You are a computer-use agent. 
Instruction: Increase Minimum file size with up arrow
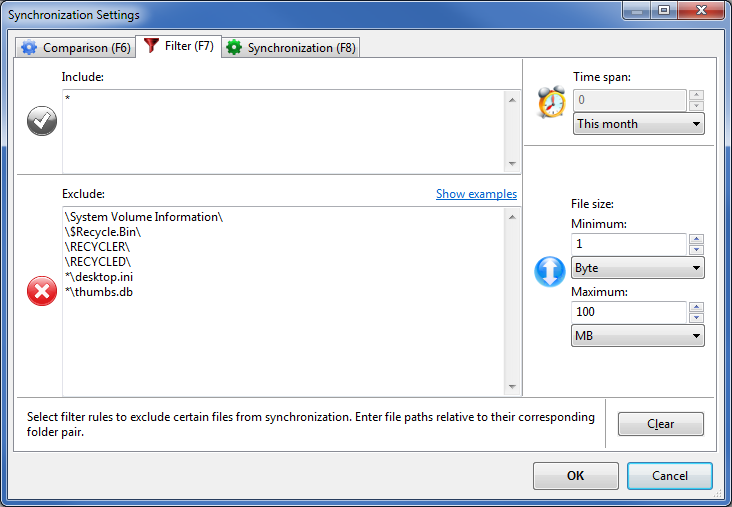697,239
